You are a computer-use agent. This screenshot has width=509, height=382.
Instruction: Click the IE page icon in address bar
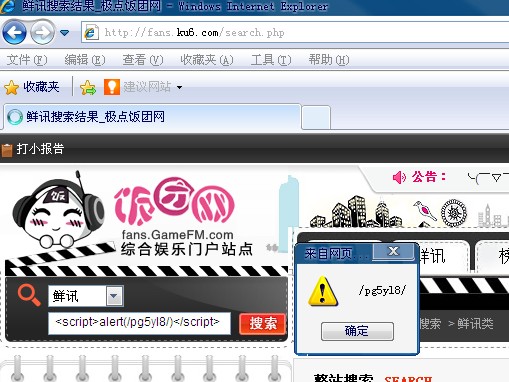91,33
